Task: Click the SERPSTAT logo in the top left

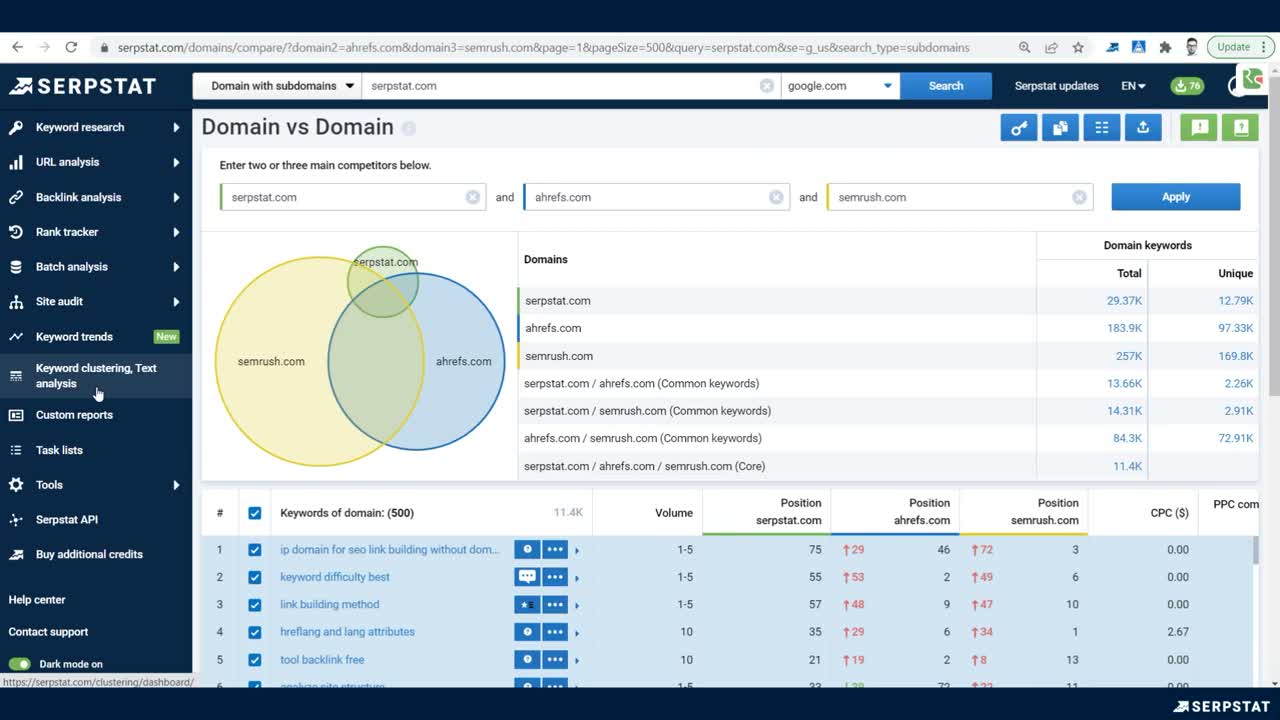Action: tap(82, 86)
